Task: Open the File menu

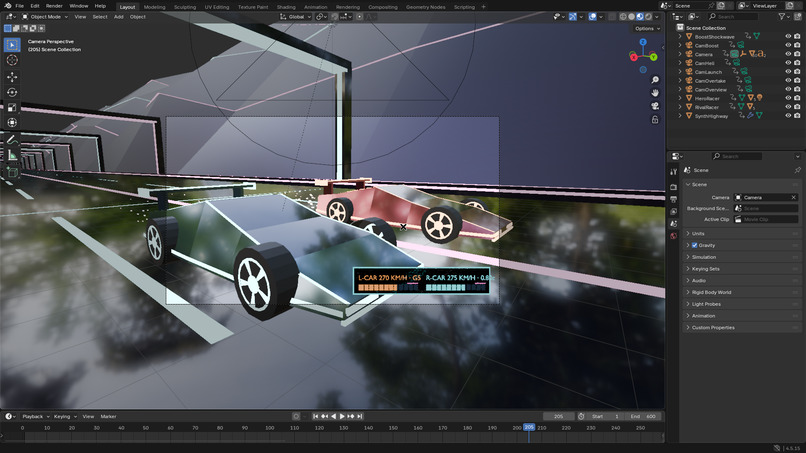Action: (20, 6)
